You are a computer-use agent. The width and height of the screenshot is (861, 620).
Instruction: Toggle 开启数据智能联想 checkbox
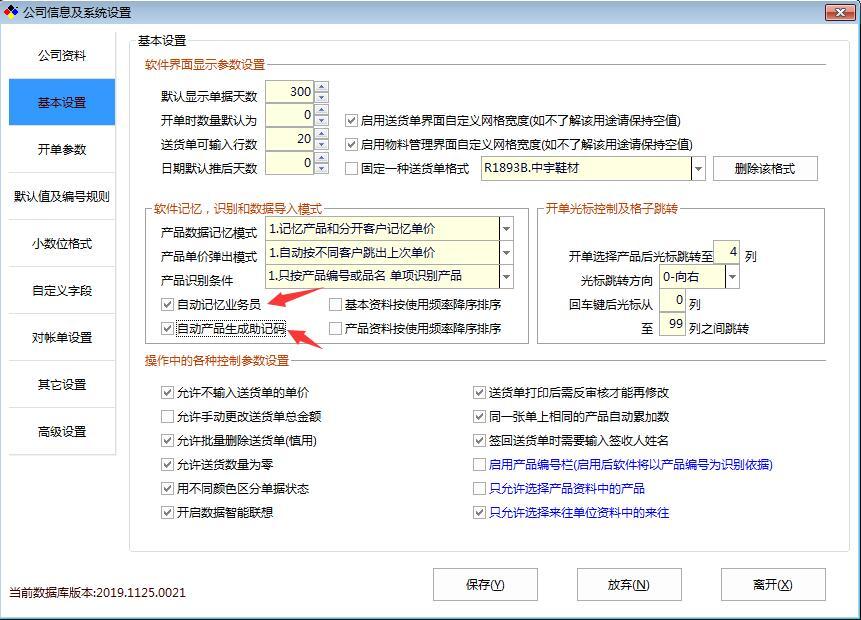167,512
